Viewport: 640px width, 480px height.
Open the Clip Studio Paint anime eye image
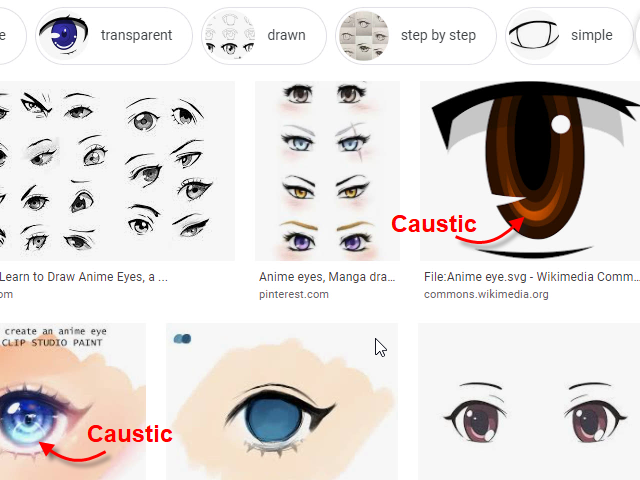point(73,402)
